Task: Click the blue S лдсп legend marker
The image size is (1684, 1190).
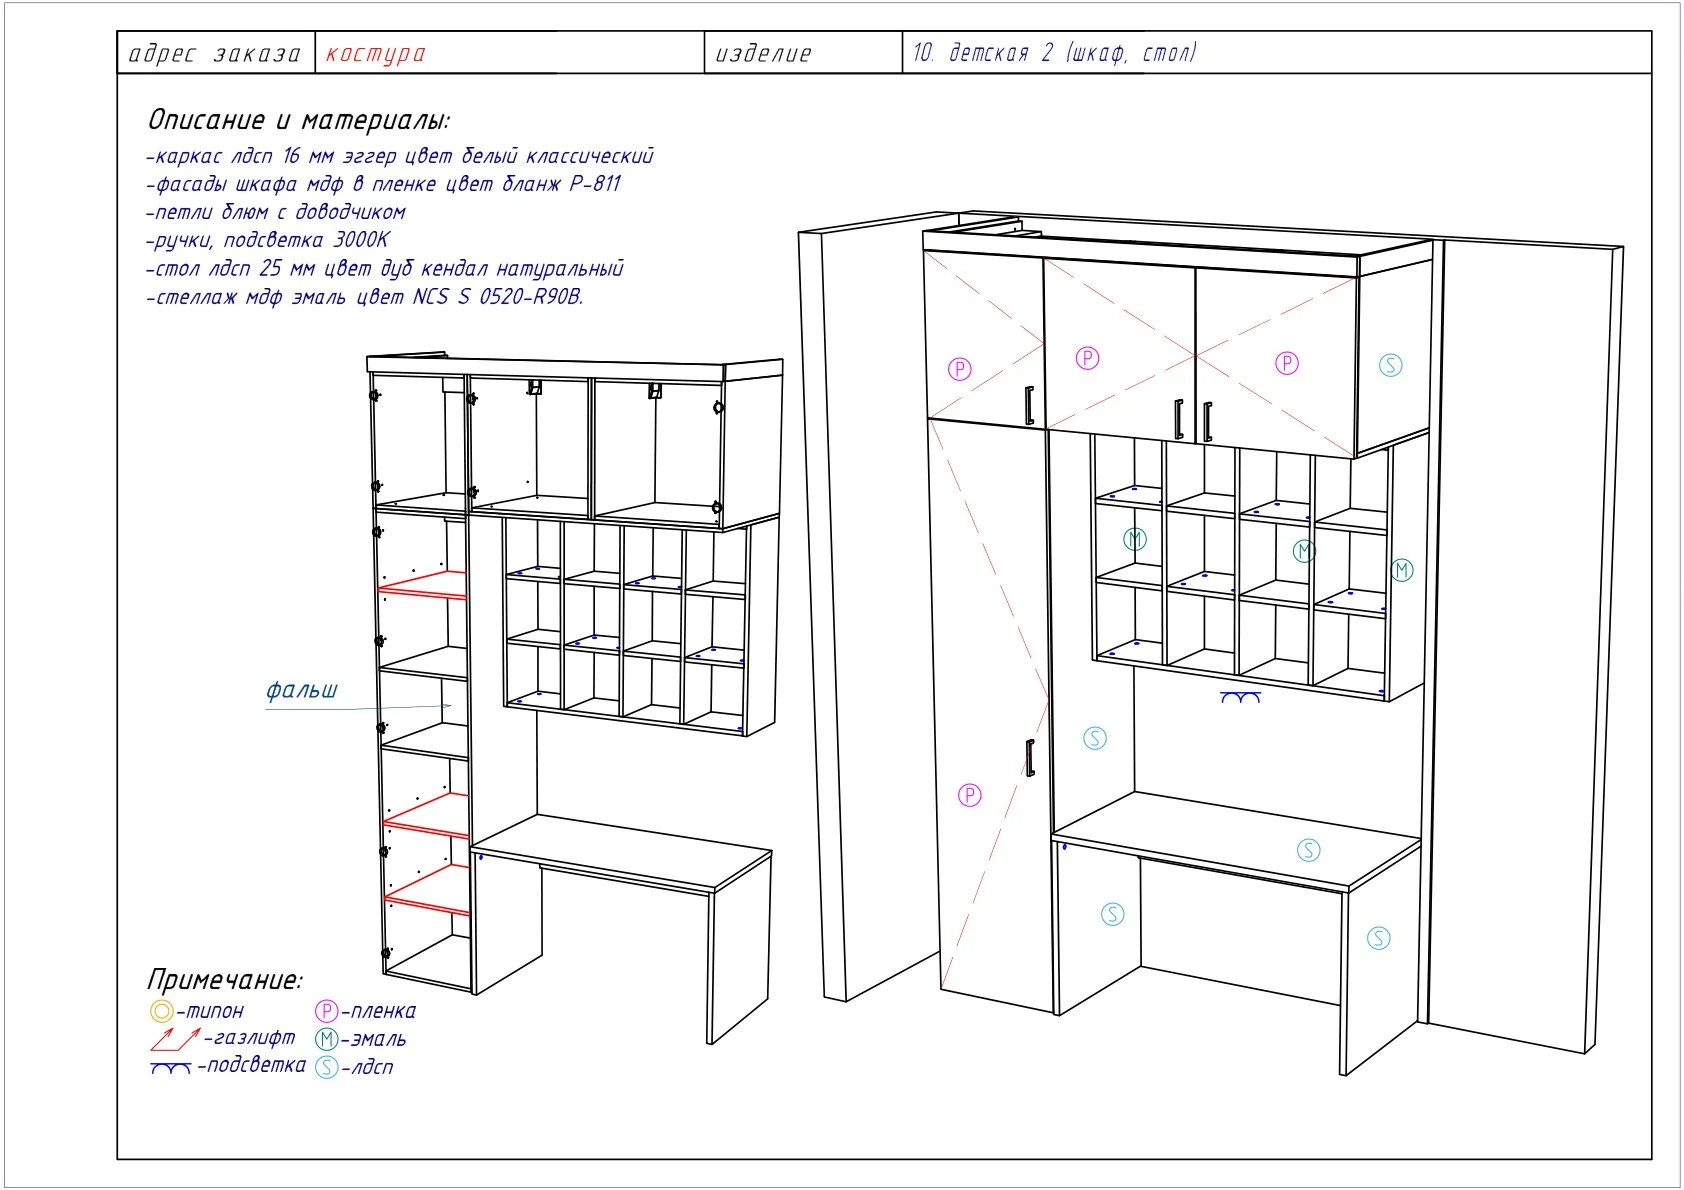Action: (x=326, y=1067)
